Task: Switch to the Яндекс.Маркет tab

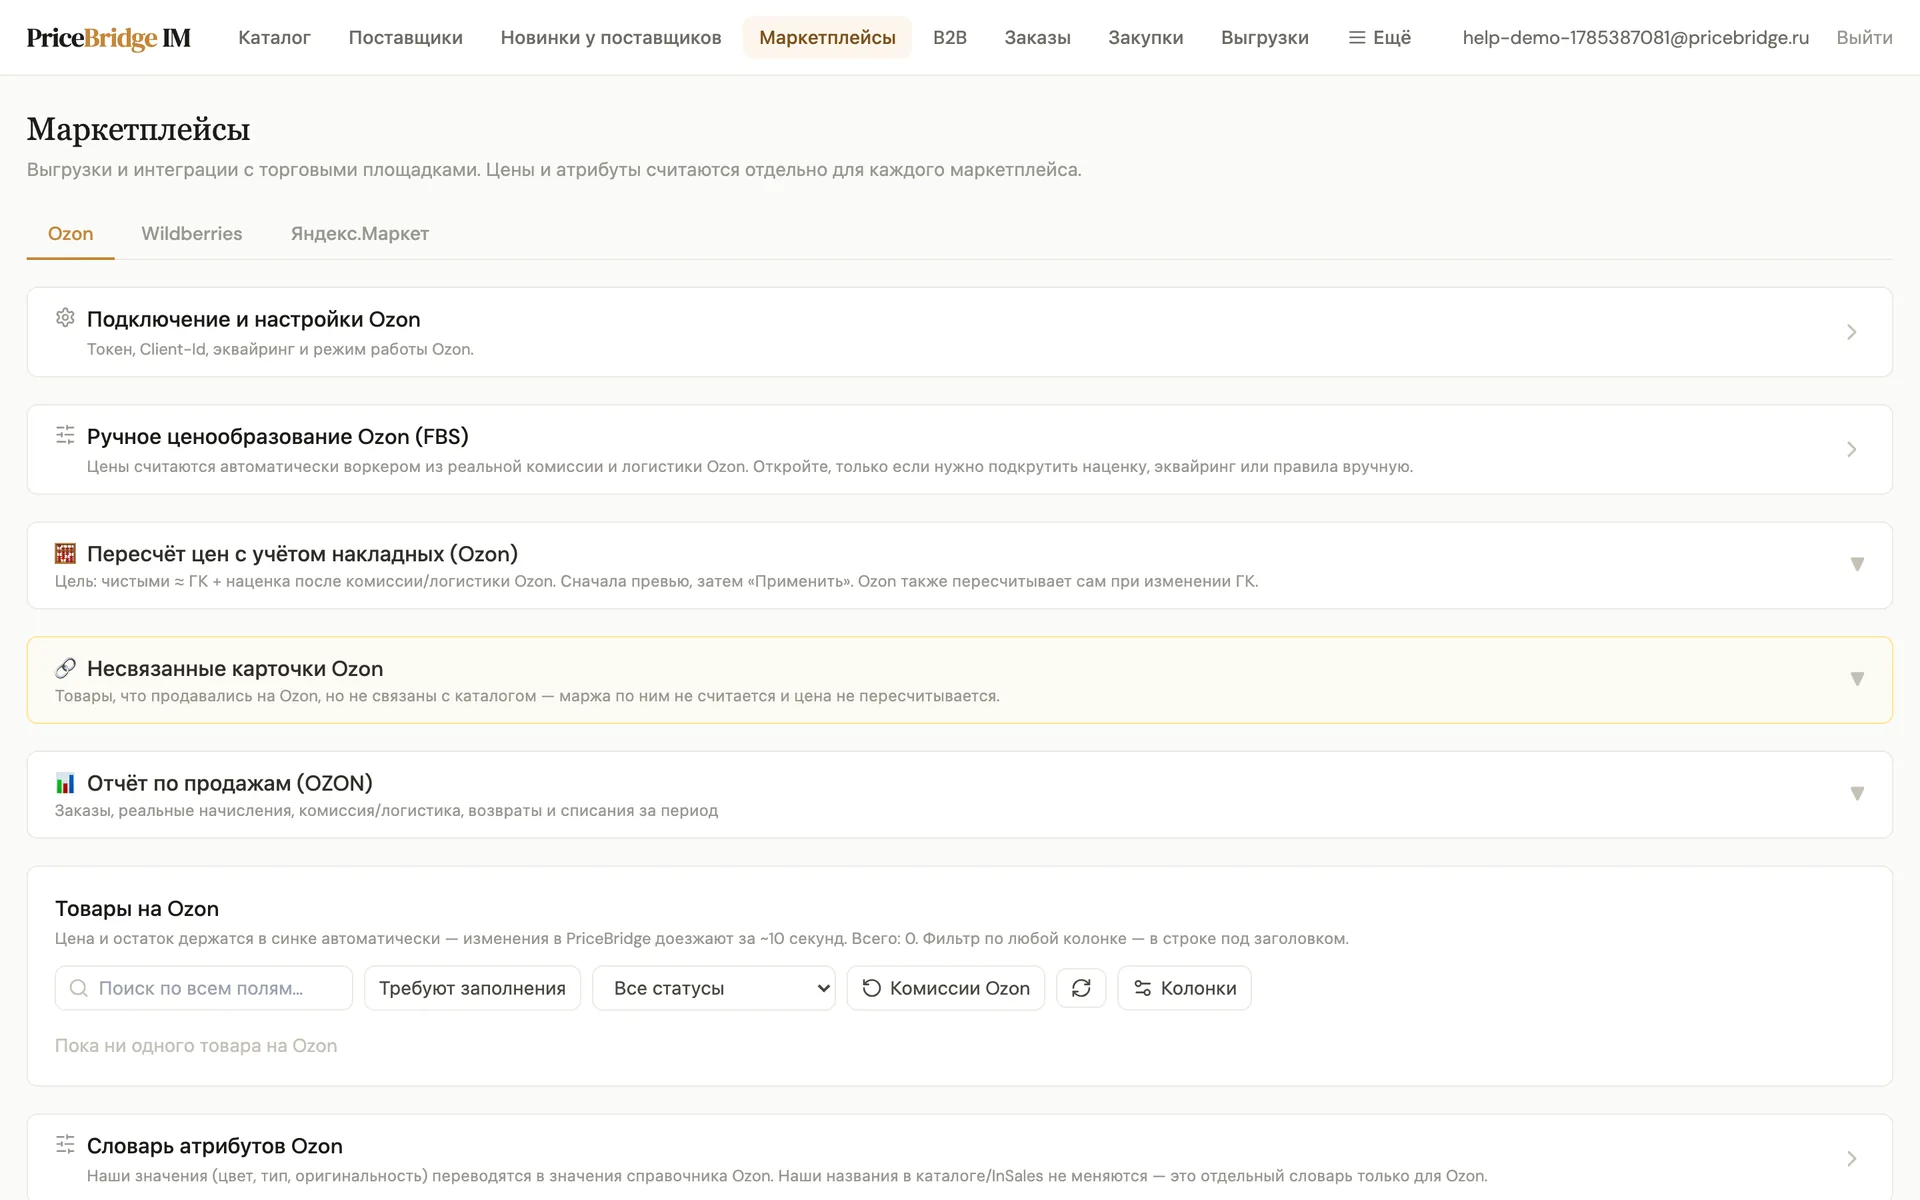Action: point(359,234)
